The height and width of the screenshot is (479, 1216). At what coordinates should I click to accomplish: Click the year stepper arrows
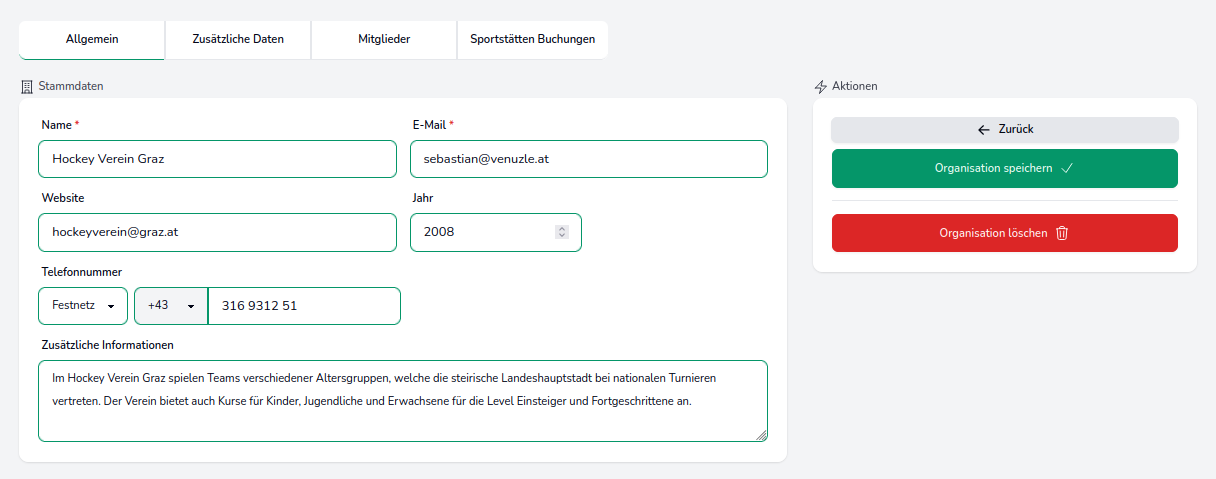[562, 232]
